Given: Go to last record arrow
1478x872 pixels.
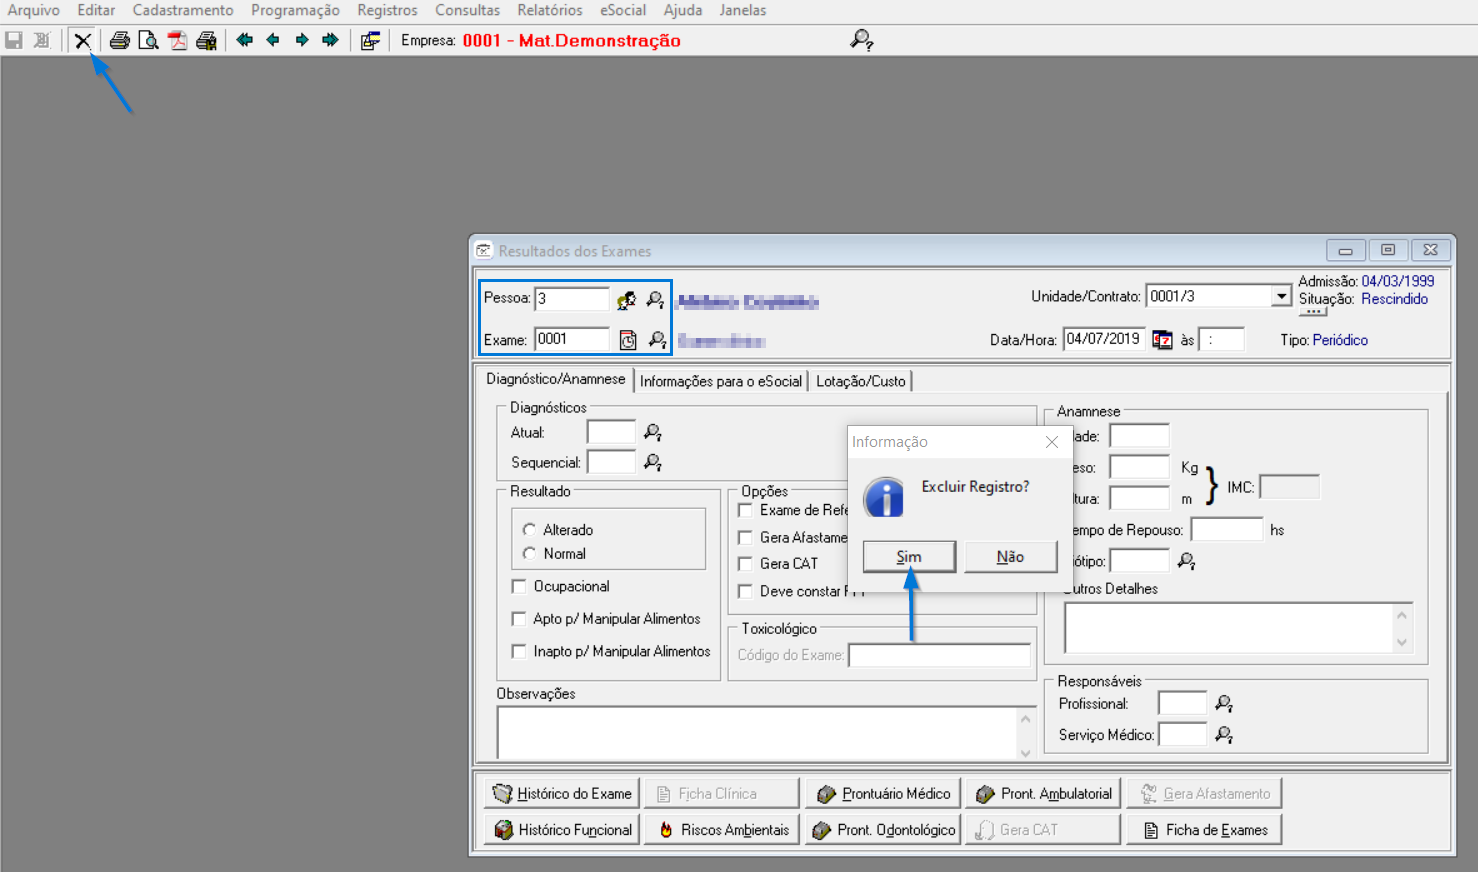Looking at the screenshot, I should (x=330, y=40).
